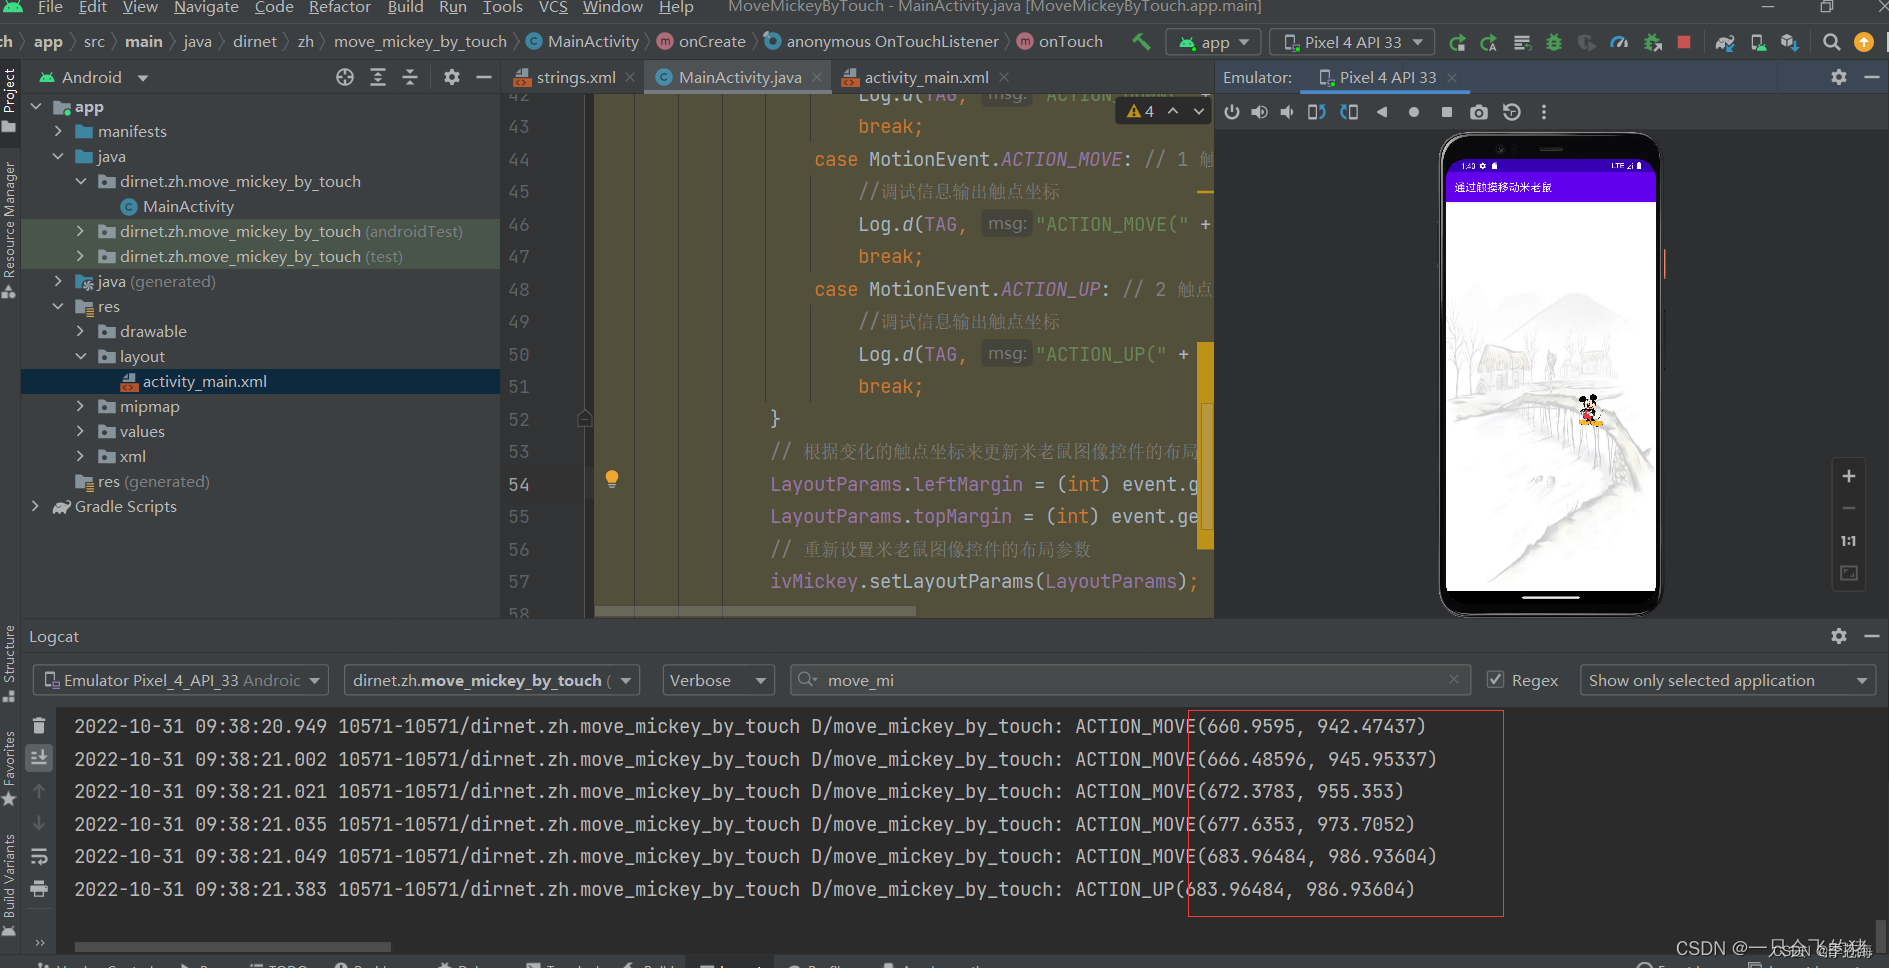Image resolution: width=1889 pixels, height=968 pixels.
Task: Click Sync Project with Gradle Files icon
Action: 1725,42
